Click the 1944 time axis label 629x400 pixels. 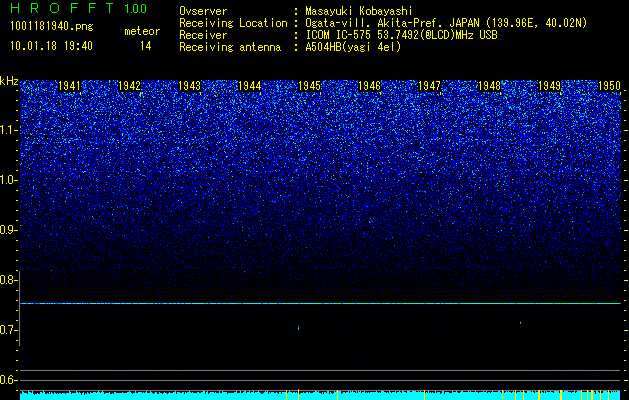[250, 86]
